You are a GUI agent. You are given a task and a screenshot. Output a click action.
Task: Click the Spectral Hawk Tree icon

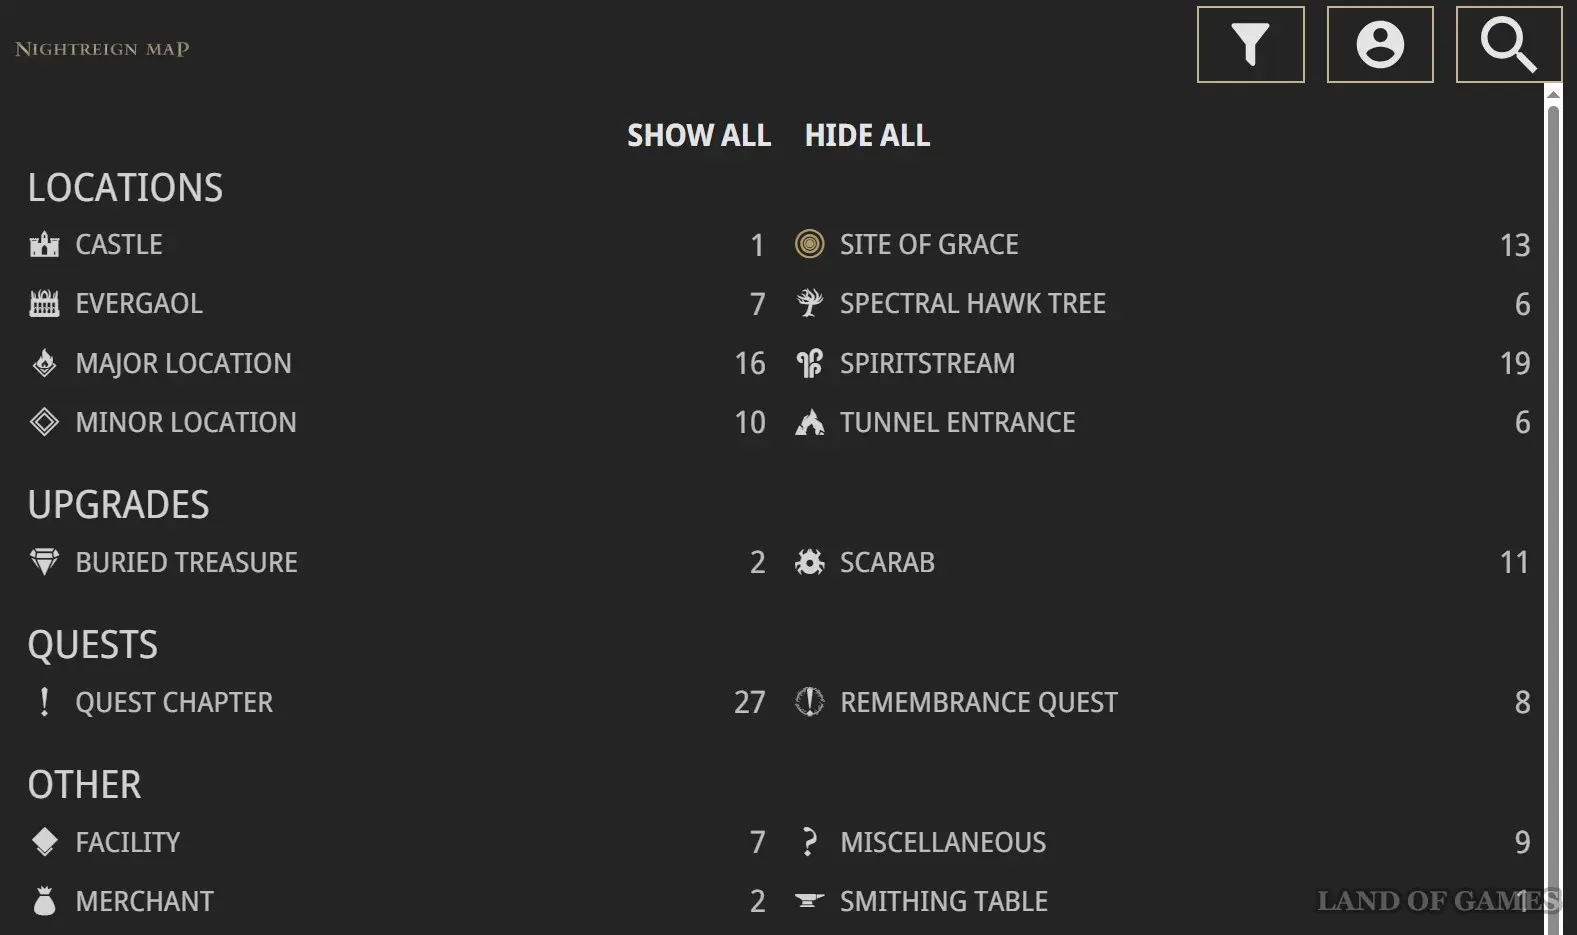[x=809, y=303]
